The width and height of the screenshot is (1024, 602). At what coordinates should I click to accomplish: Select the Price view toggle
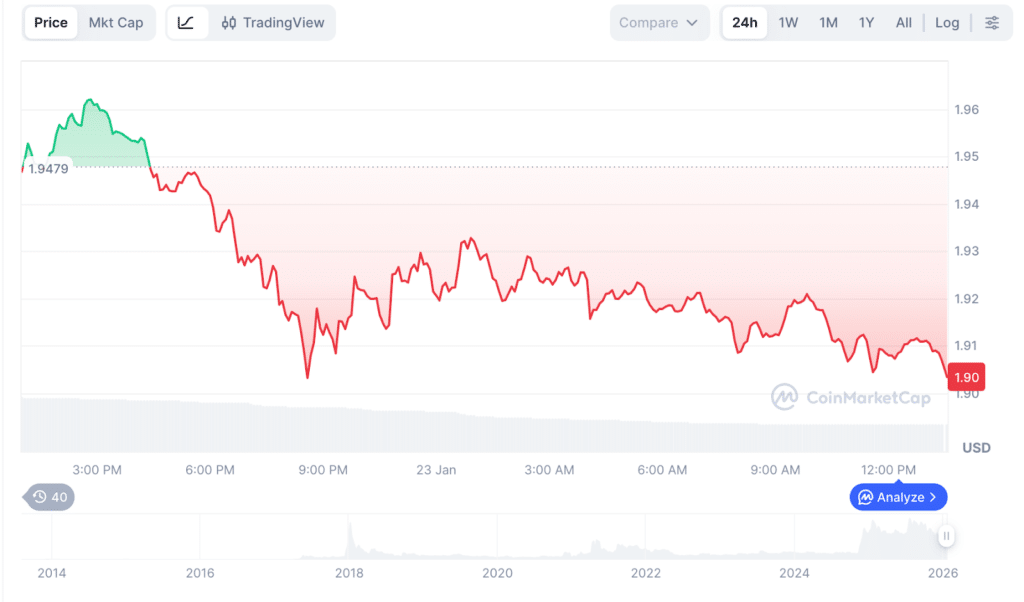click(x=50, y=22)
